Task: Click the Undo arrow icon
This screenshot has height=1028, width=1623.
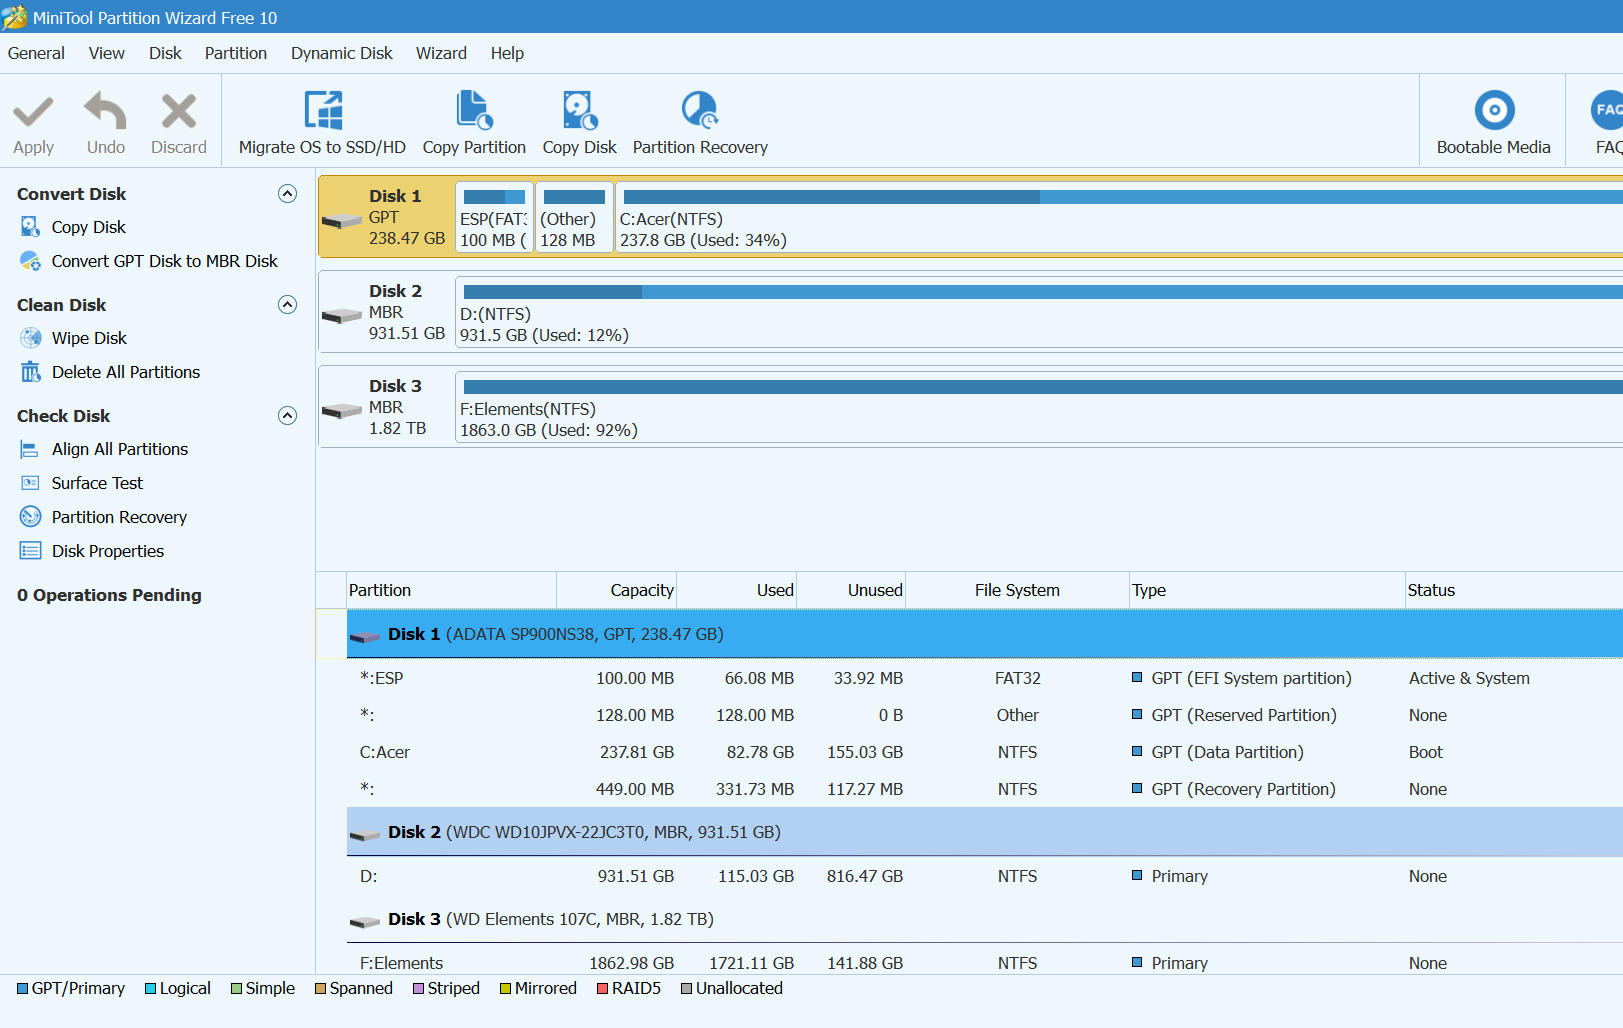Action: coord(105,111)
